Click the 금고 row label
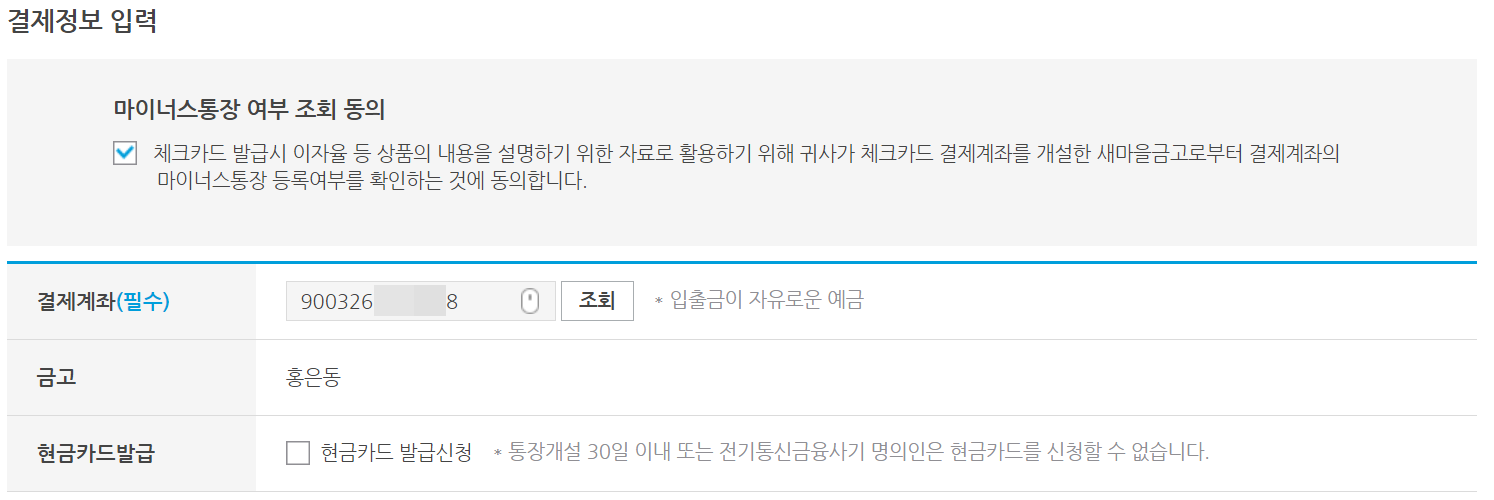 pyautogui.click(x=57, y=378)
